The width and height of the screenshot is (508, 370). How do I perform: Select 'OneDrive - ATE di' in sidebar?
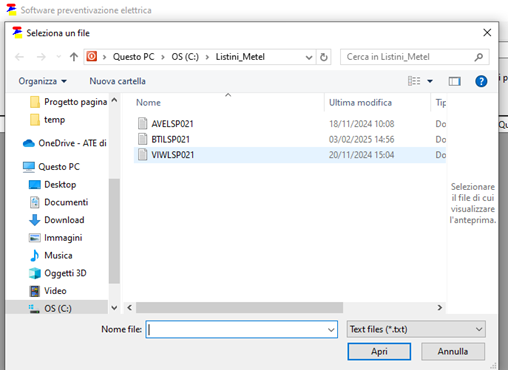pyautogui.click(x=65, y=143)
